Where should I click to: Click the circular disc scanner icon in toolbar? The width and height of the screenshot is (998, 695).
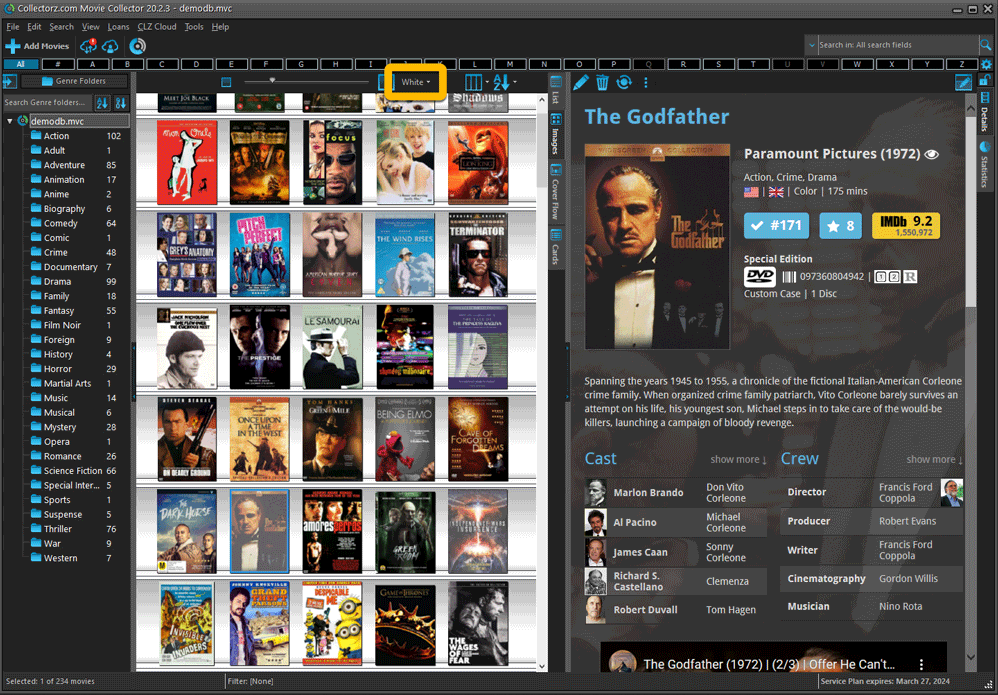[x=137, y=46]
